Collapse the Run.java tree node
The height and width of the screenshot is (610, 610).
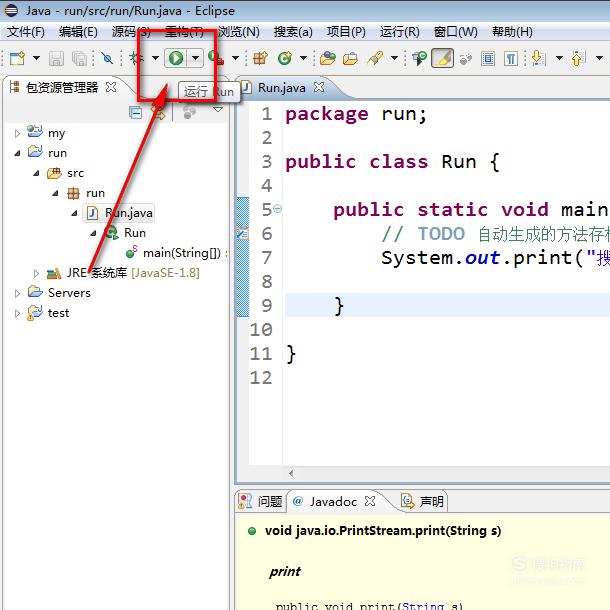[74, 213]
